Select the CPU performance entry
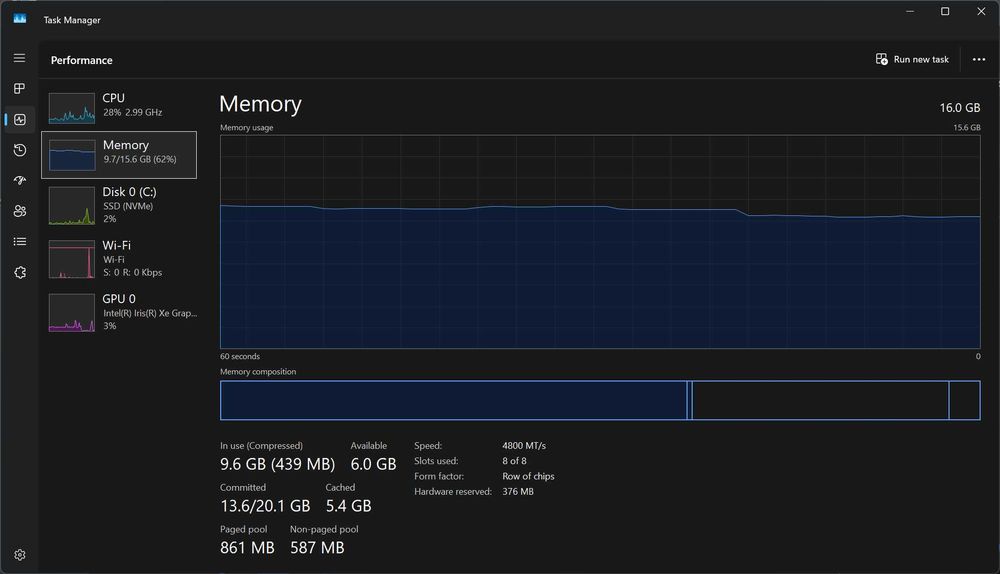Viewport: 1000px width, 574px height. tap(119, 108)
